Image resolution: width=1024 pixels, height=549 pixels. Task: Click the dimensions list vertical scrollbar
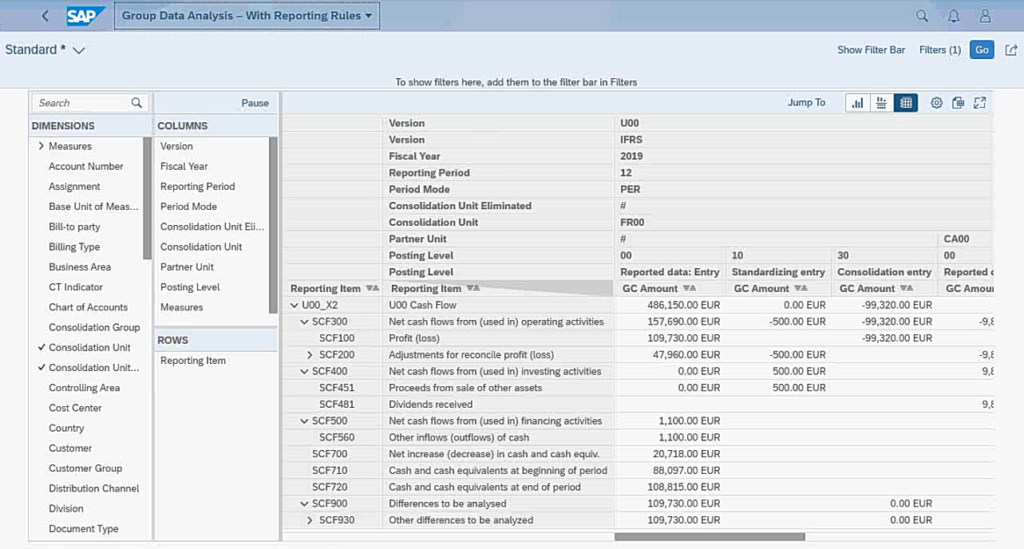click(x=147, y=198)
